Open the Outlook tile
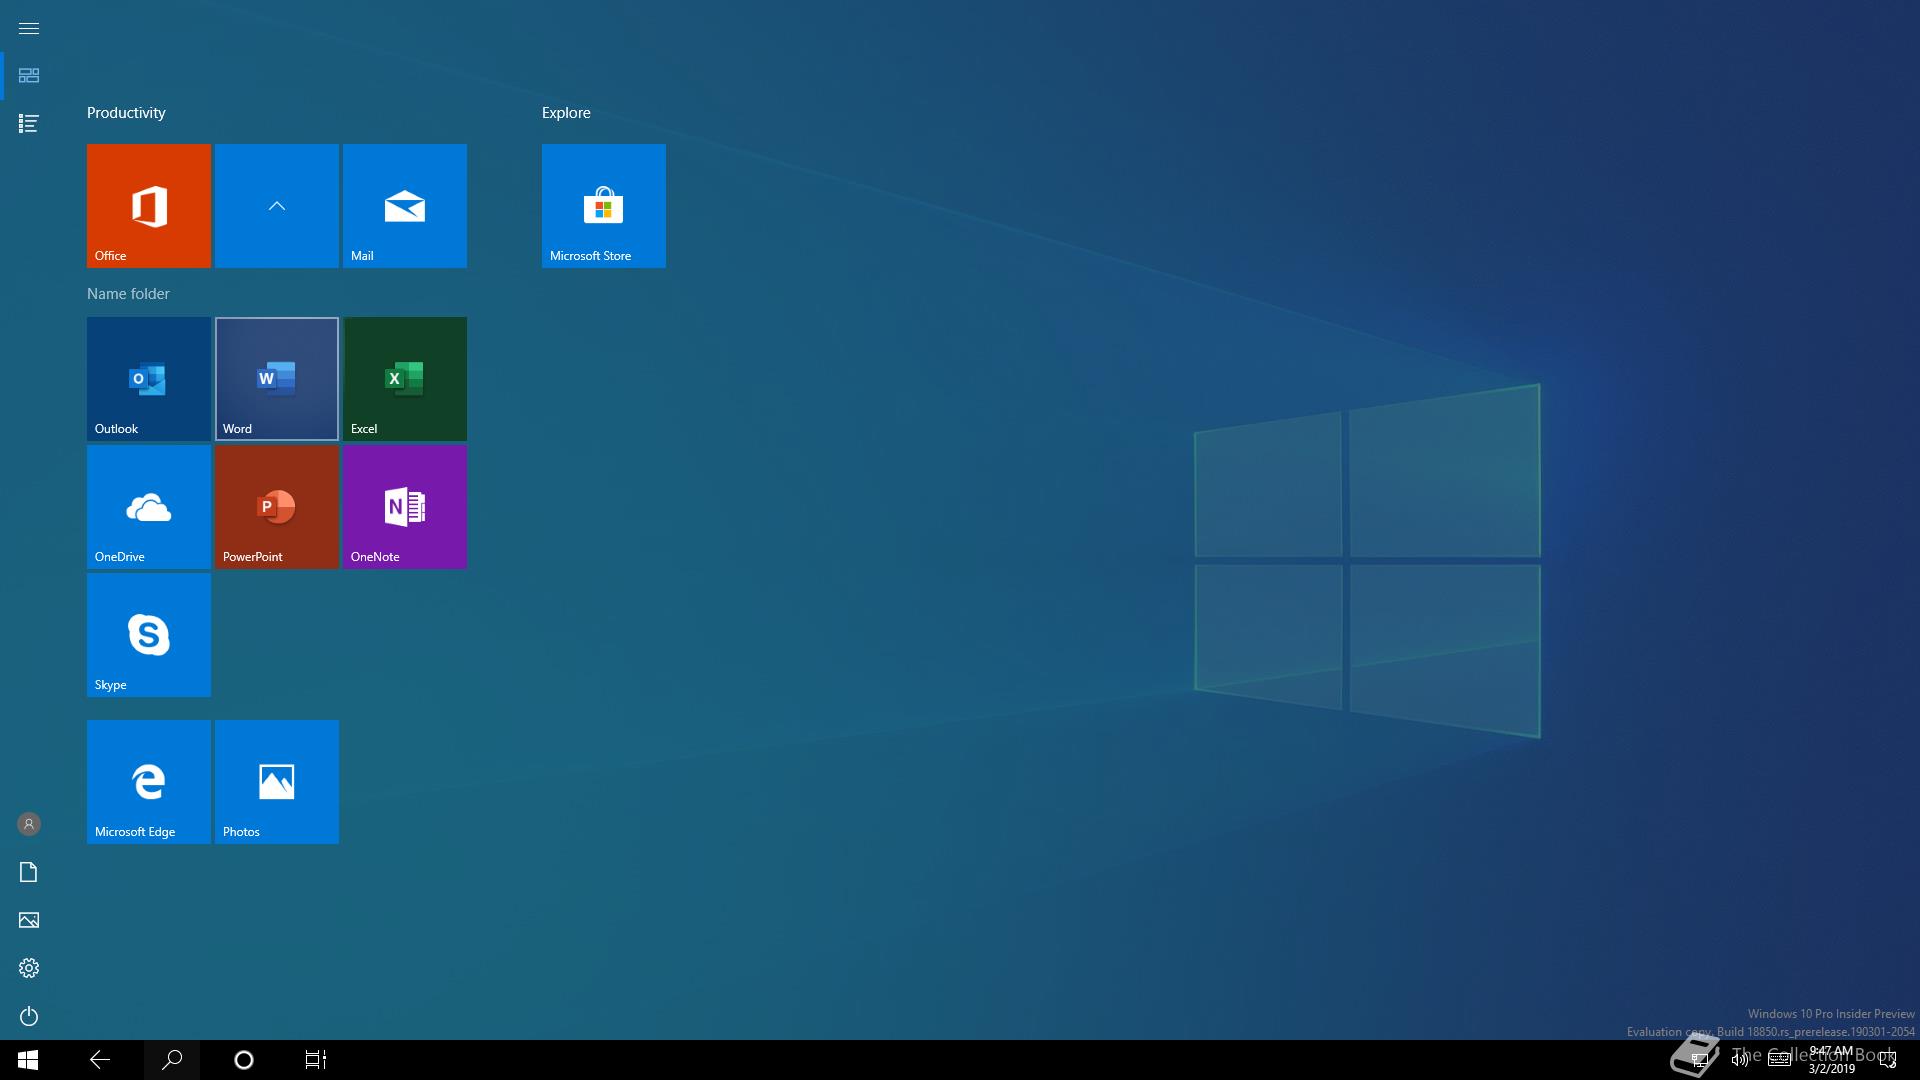Image resolution: width=1920 pixels, height=1080 pixels. point(149,379)
